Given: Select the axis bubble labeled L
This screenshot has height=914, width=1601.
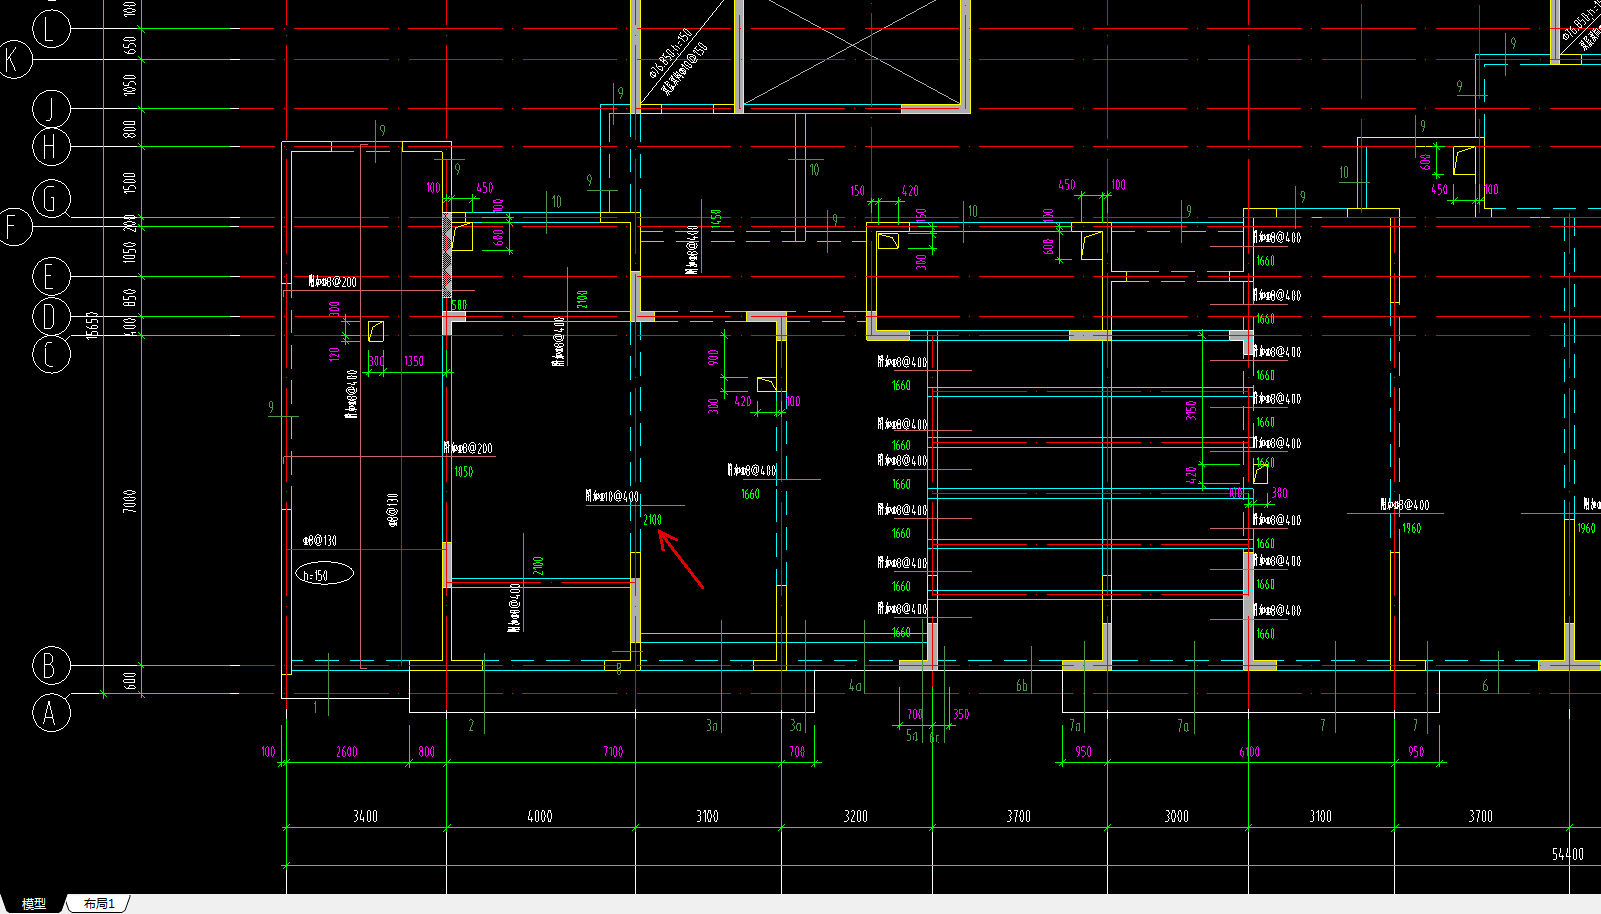Looking at the screenshot, I should pos(51,29).
